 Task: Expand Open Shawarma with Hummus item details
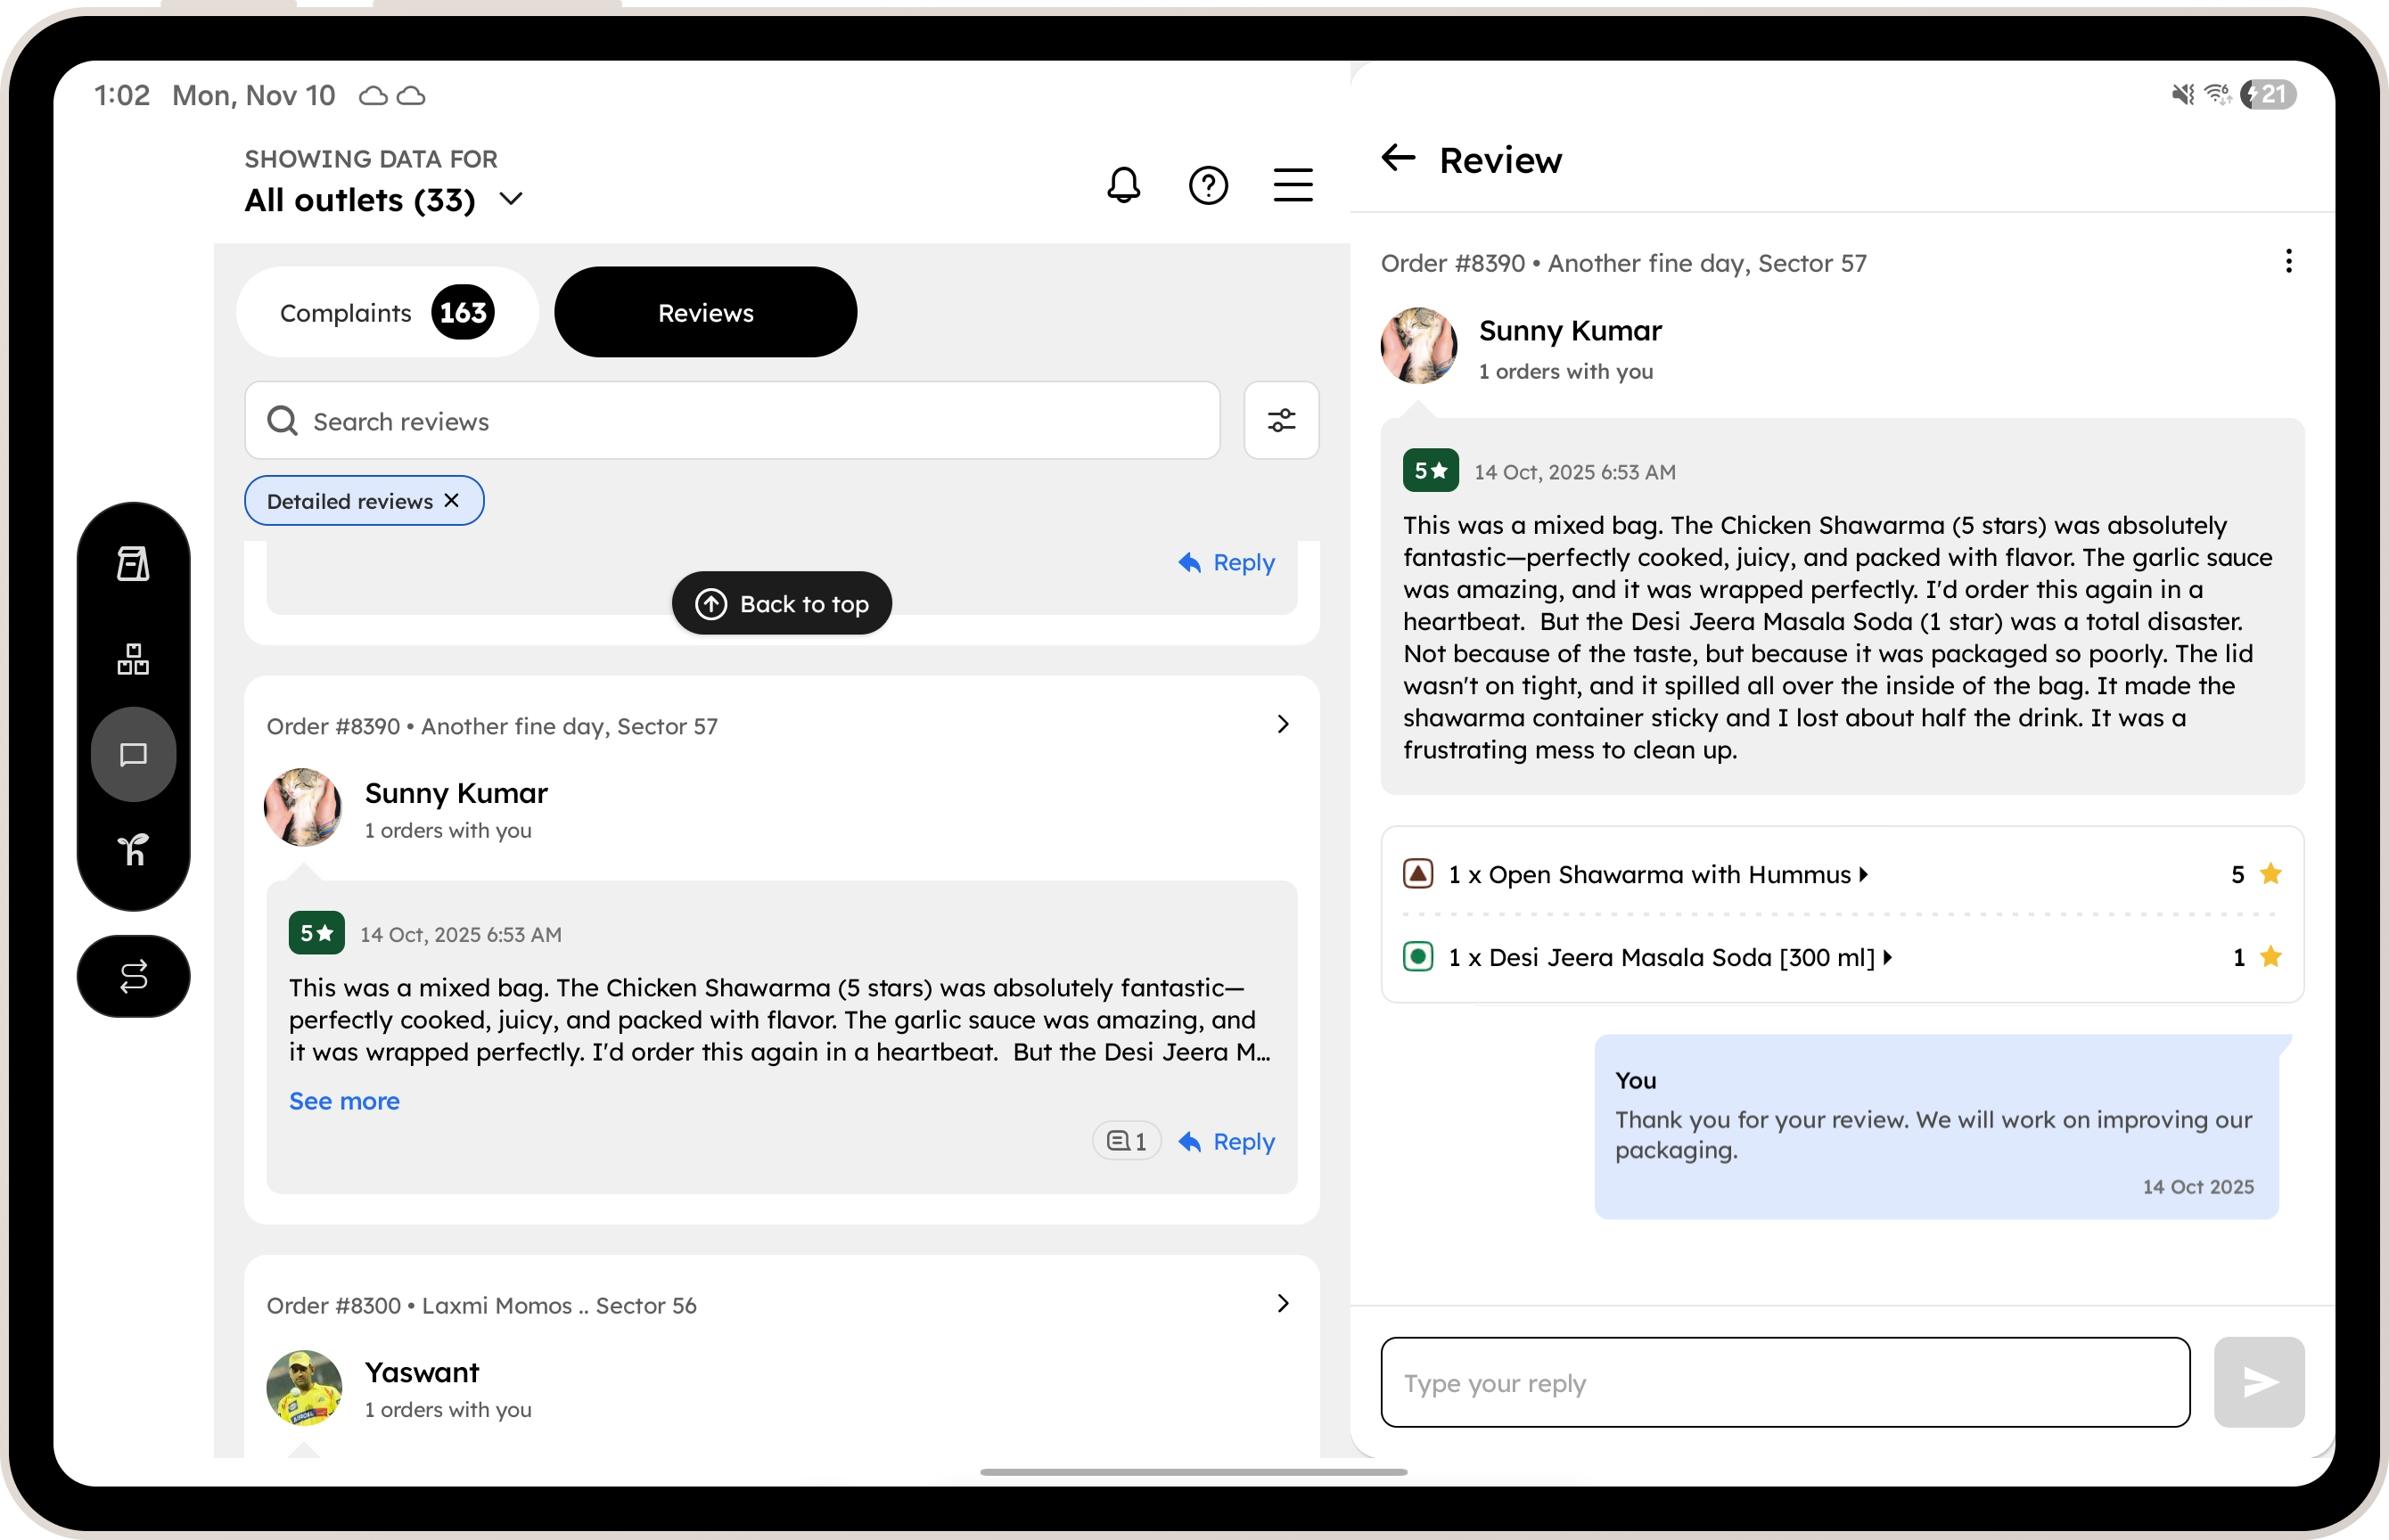point(1863,874)
